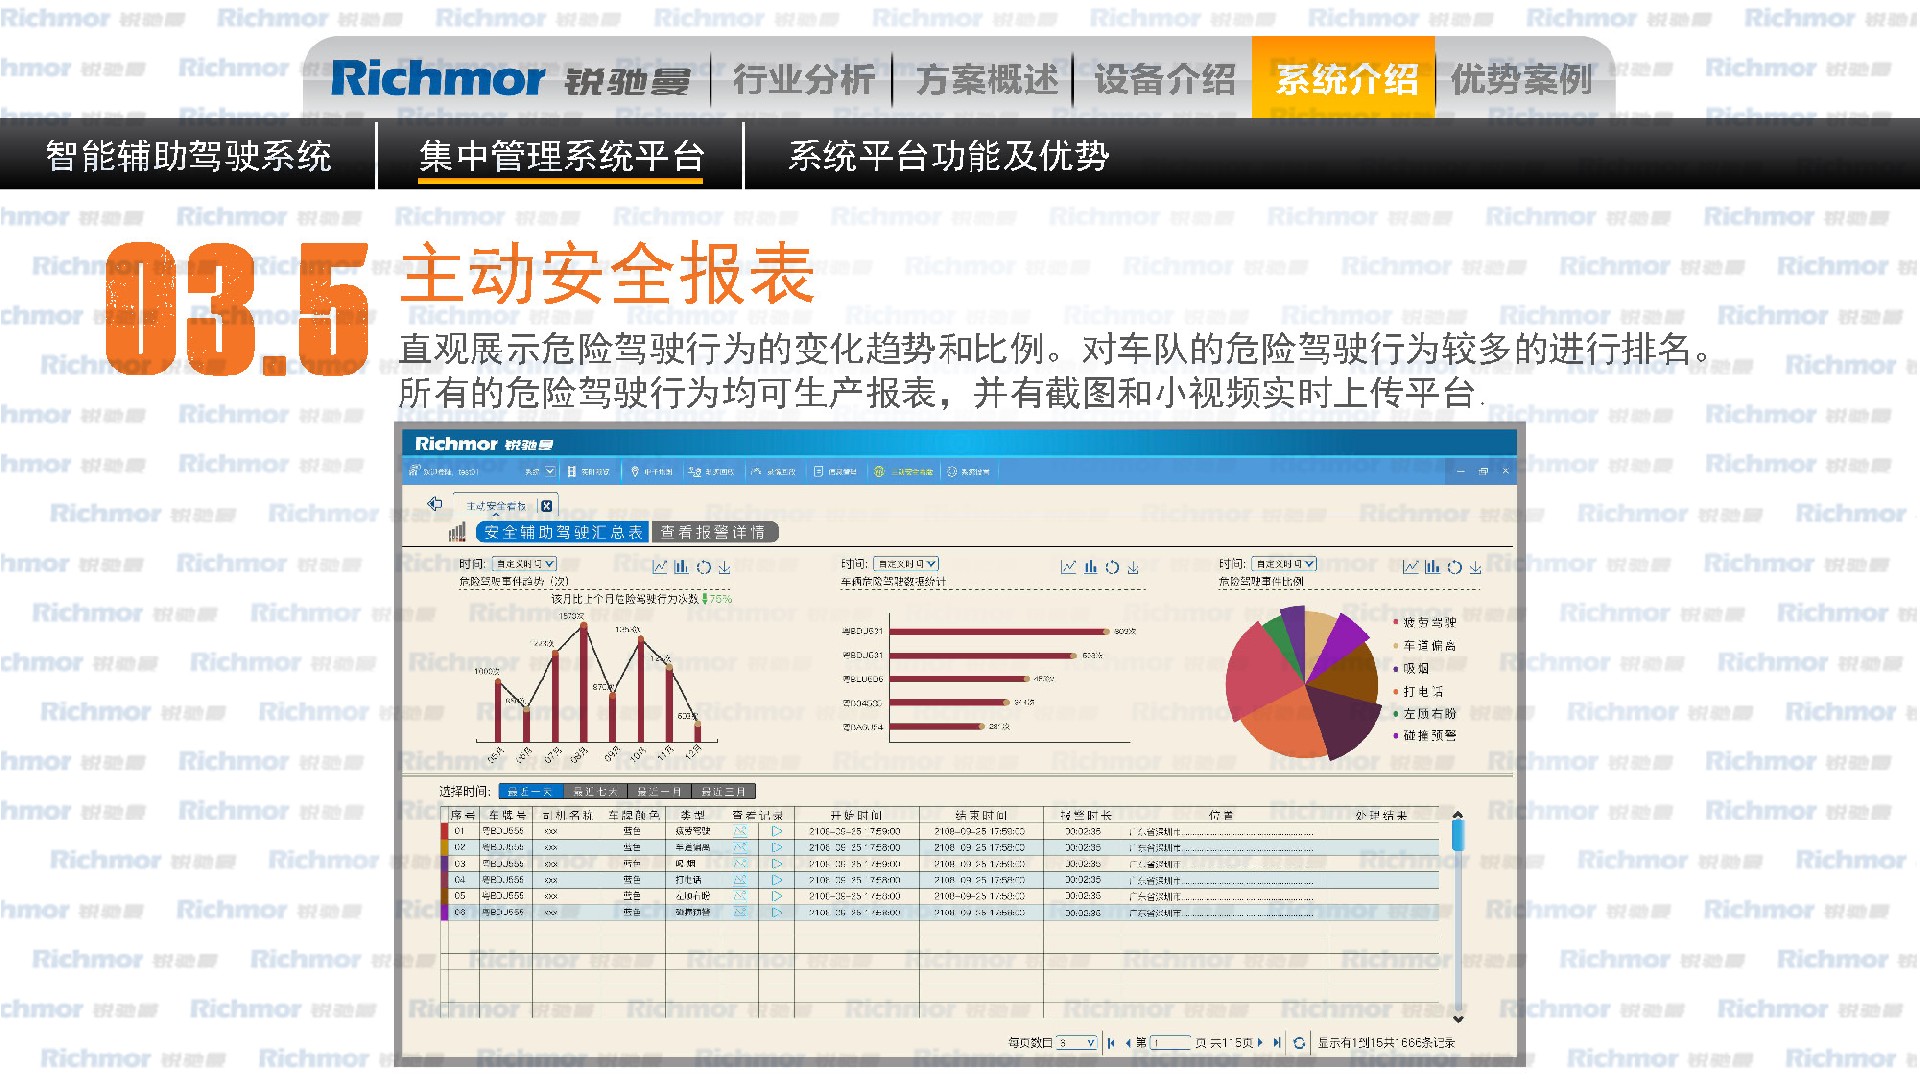Go to the previous page of records
Screen dimensions: 1920x1079
[x=1128, y=1042]
